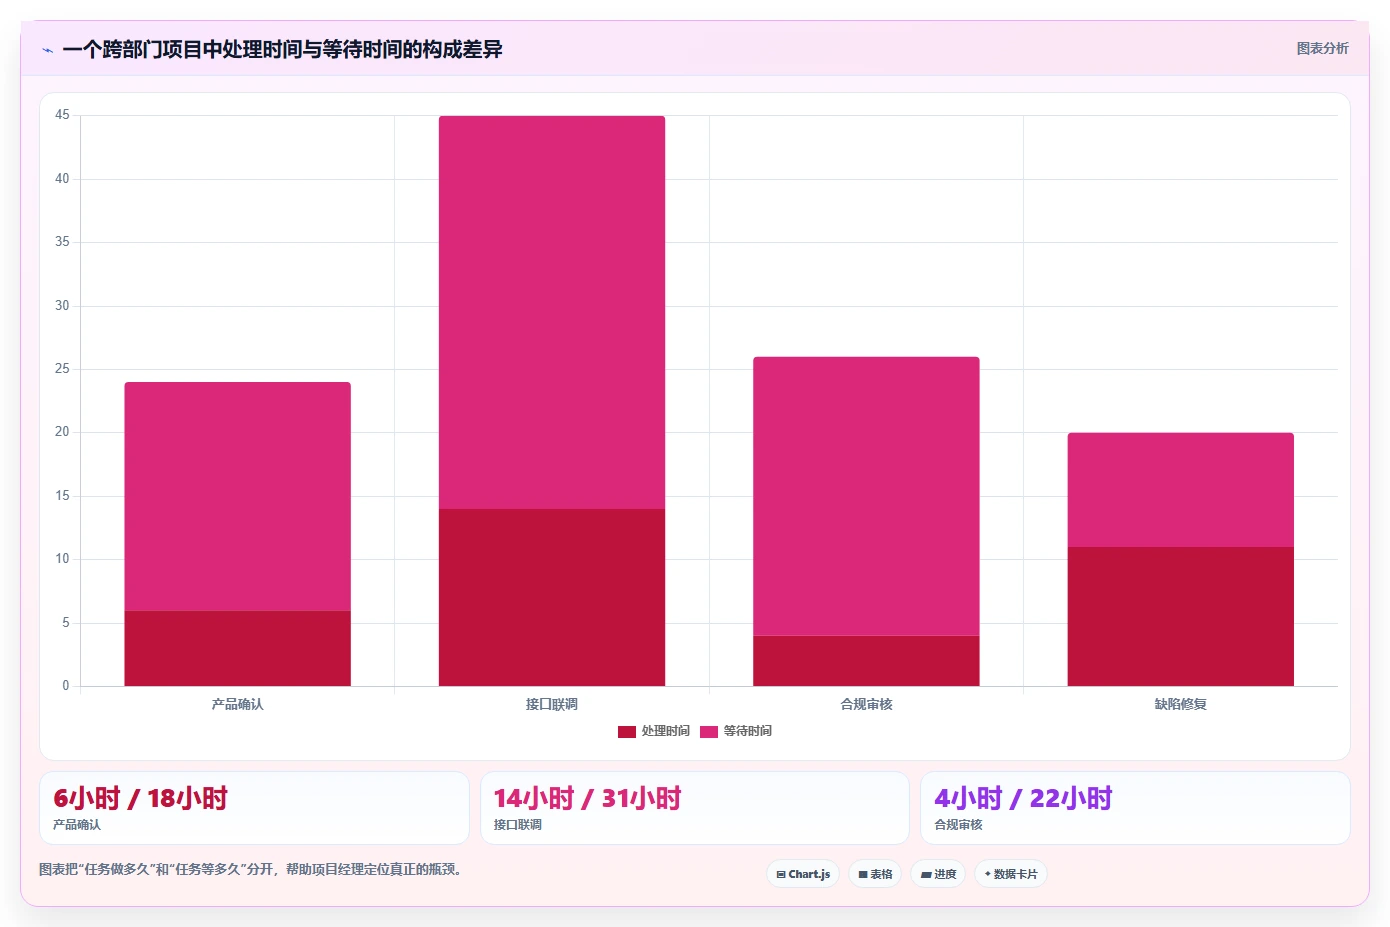The image size is (1390, 927).
Task: Click the 数据卡片 tag chip
Action: coord(1011,874)
